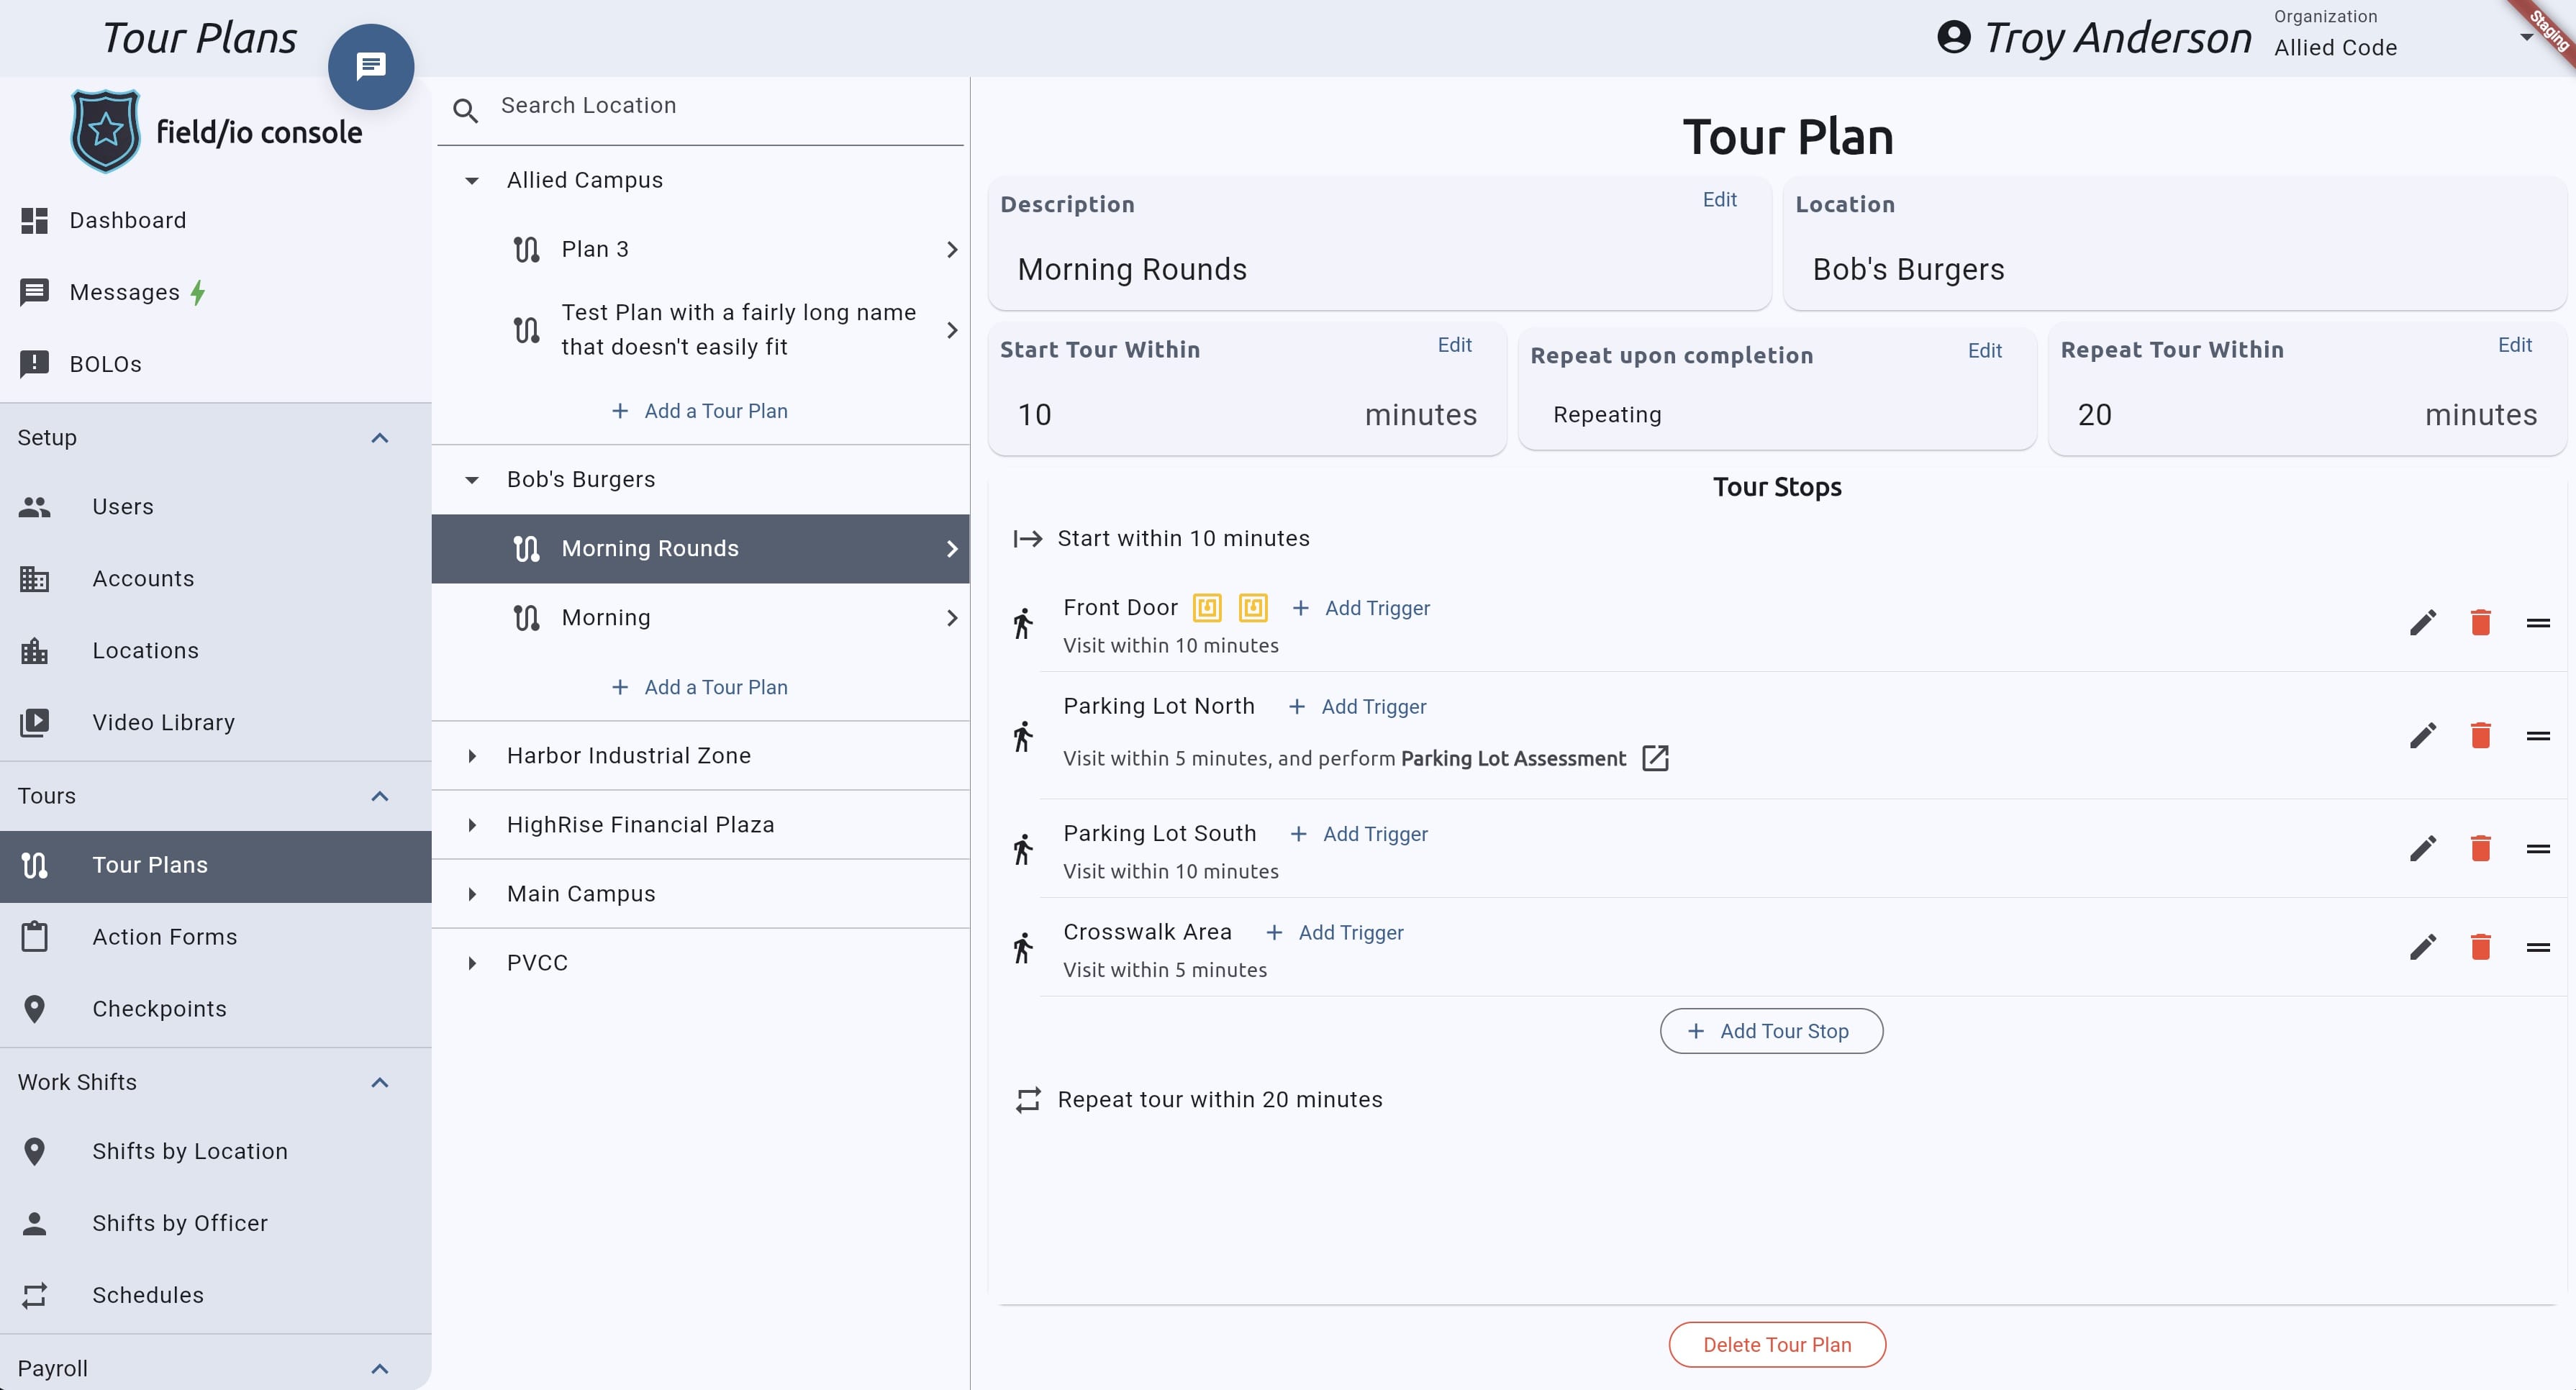Viewport: 2576px width, 1390px height.
Task: Add Trigger to Parking Lot South
Action: (1358, 834)
